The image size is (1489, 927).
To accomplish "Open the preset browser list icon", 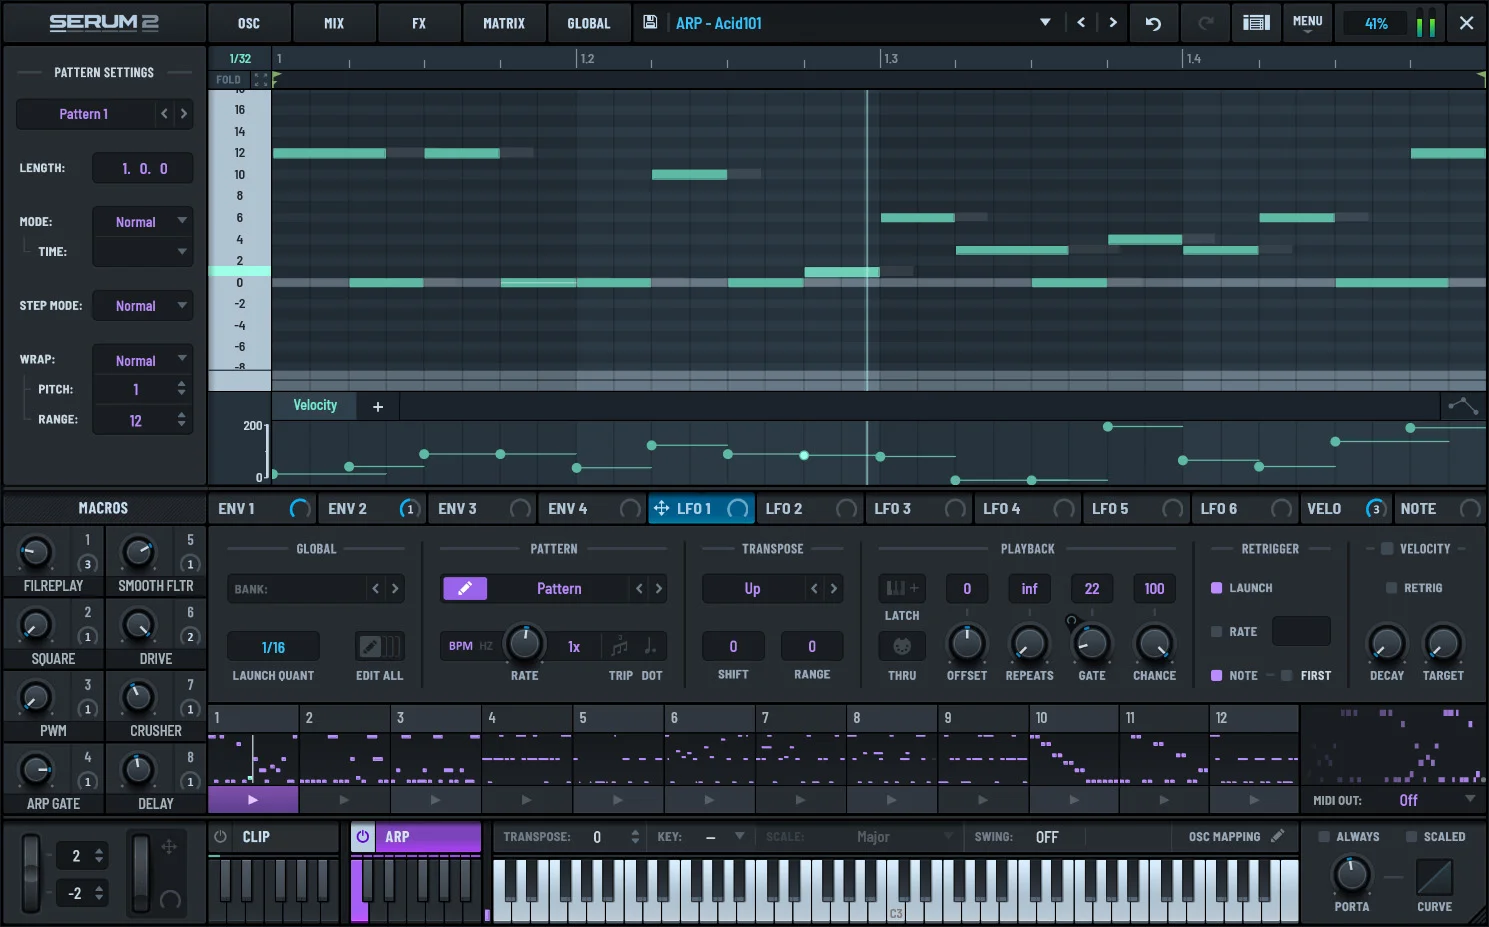I will [x=1256, y=23].
